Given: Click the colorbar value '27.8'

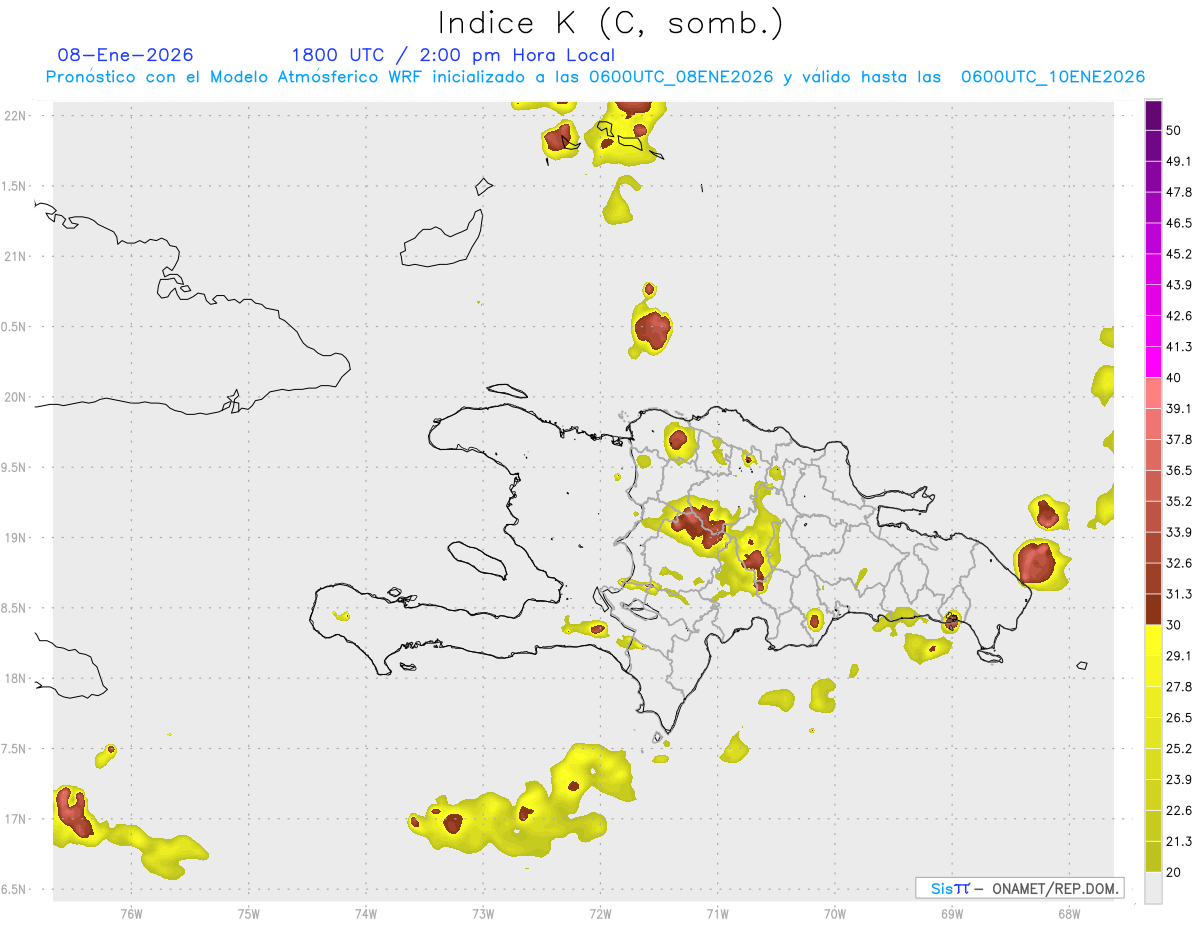Looking at the screenshot, I should point(1179,687).
